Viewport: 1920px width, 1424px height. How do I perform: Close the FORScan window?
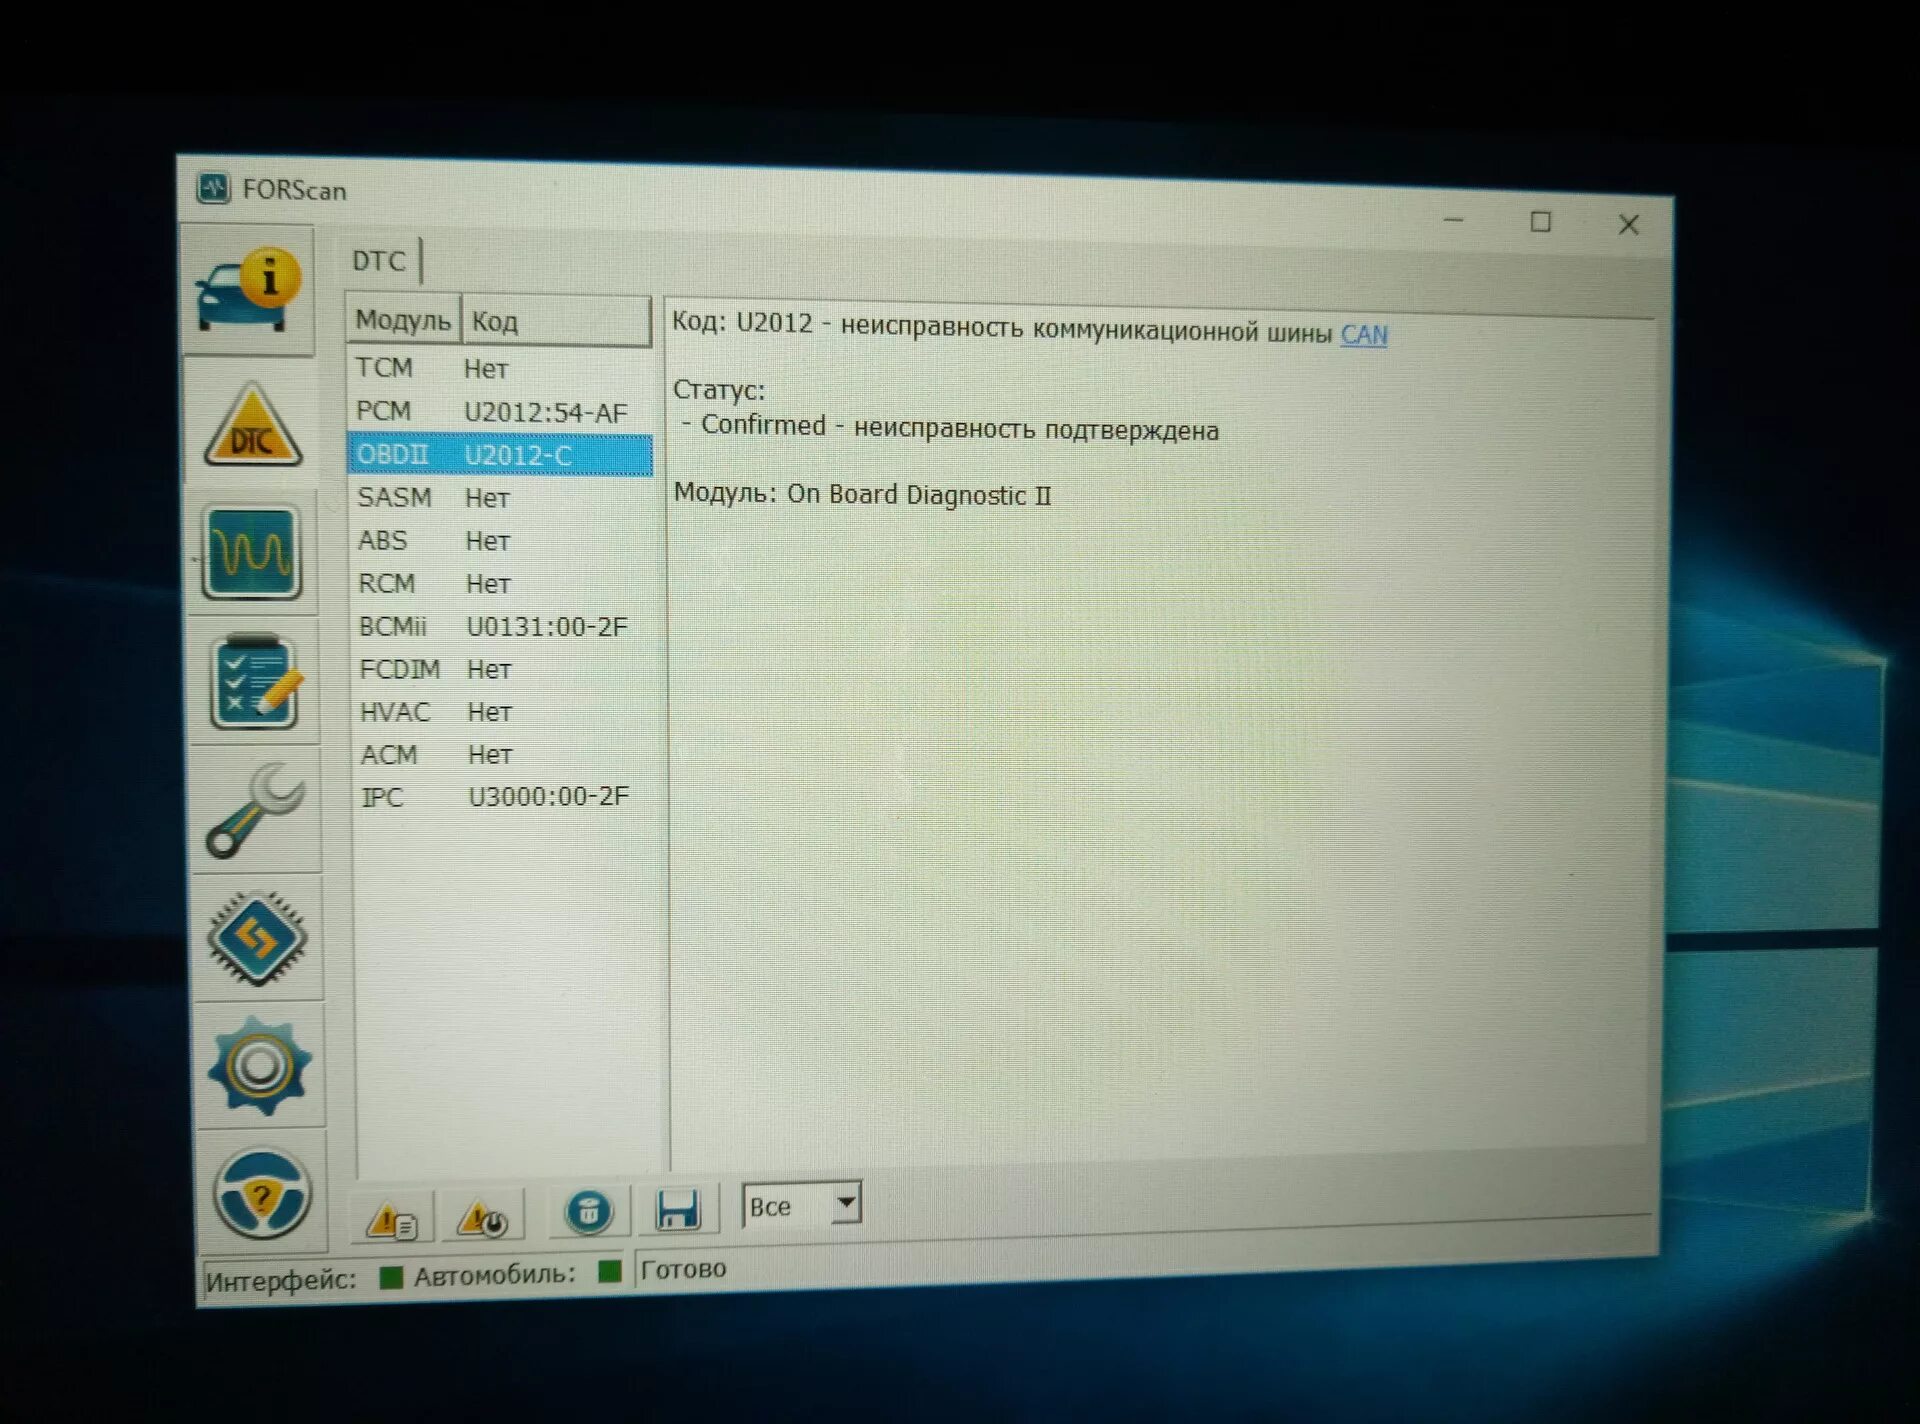[1628, 225]
